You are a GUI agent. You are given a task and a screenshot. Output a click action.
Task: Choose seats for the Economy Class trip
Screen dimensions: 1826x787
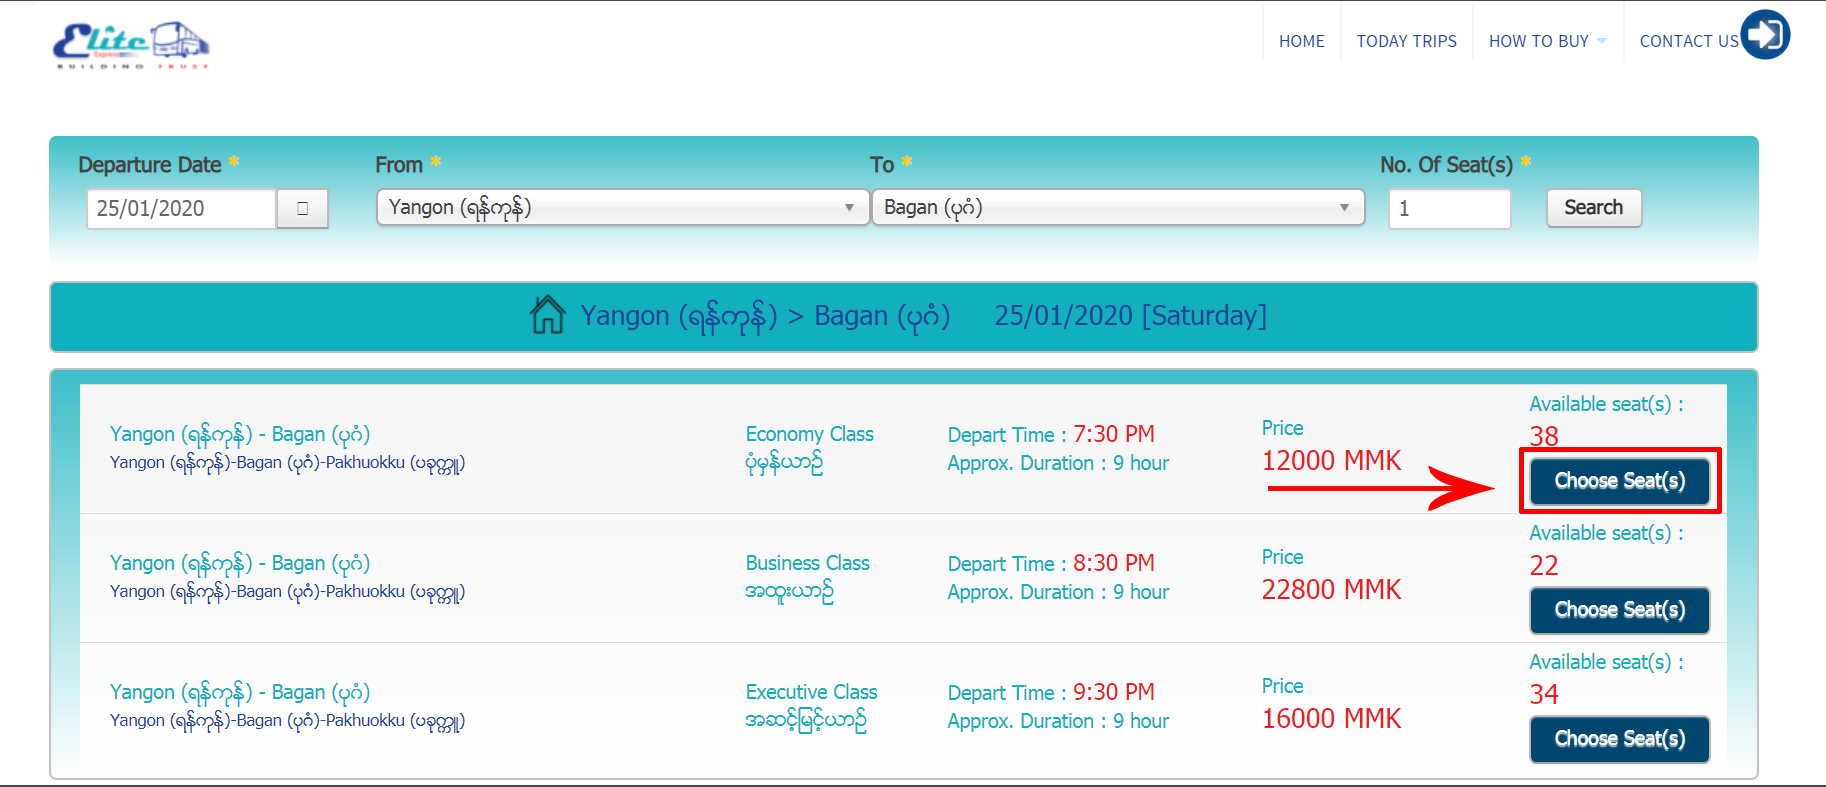click(x=1619, y=481)
